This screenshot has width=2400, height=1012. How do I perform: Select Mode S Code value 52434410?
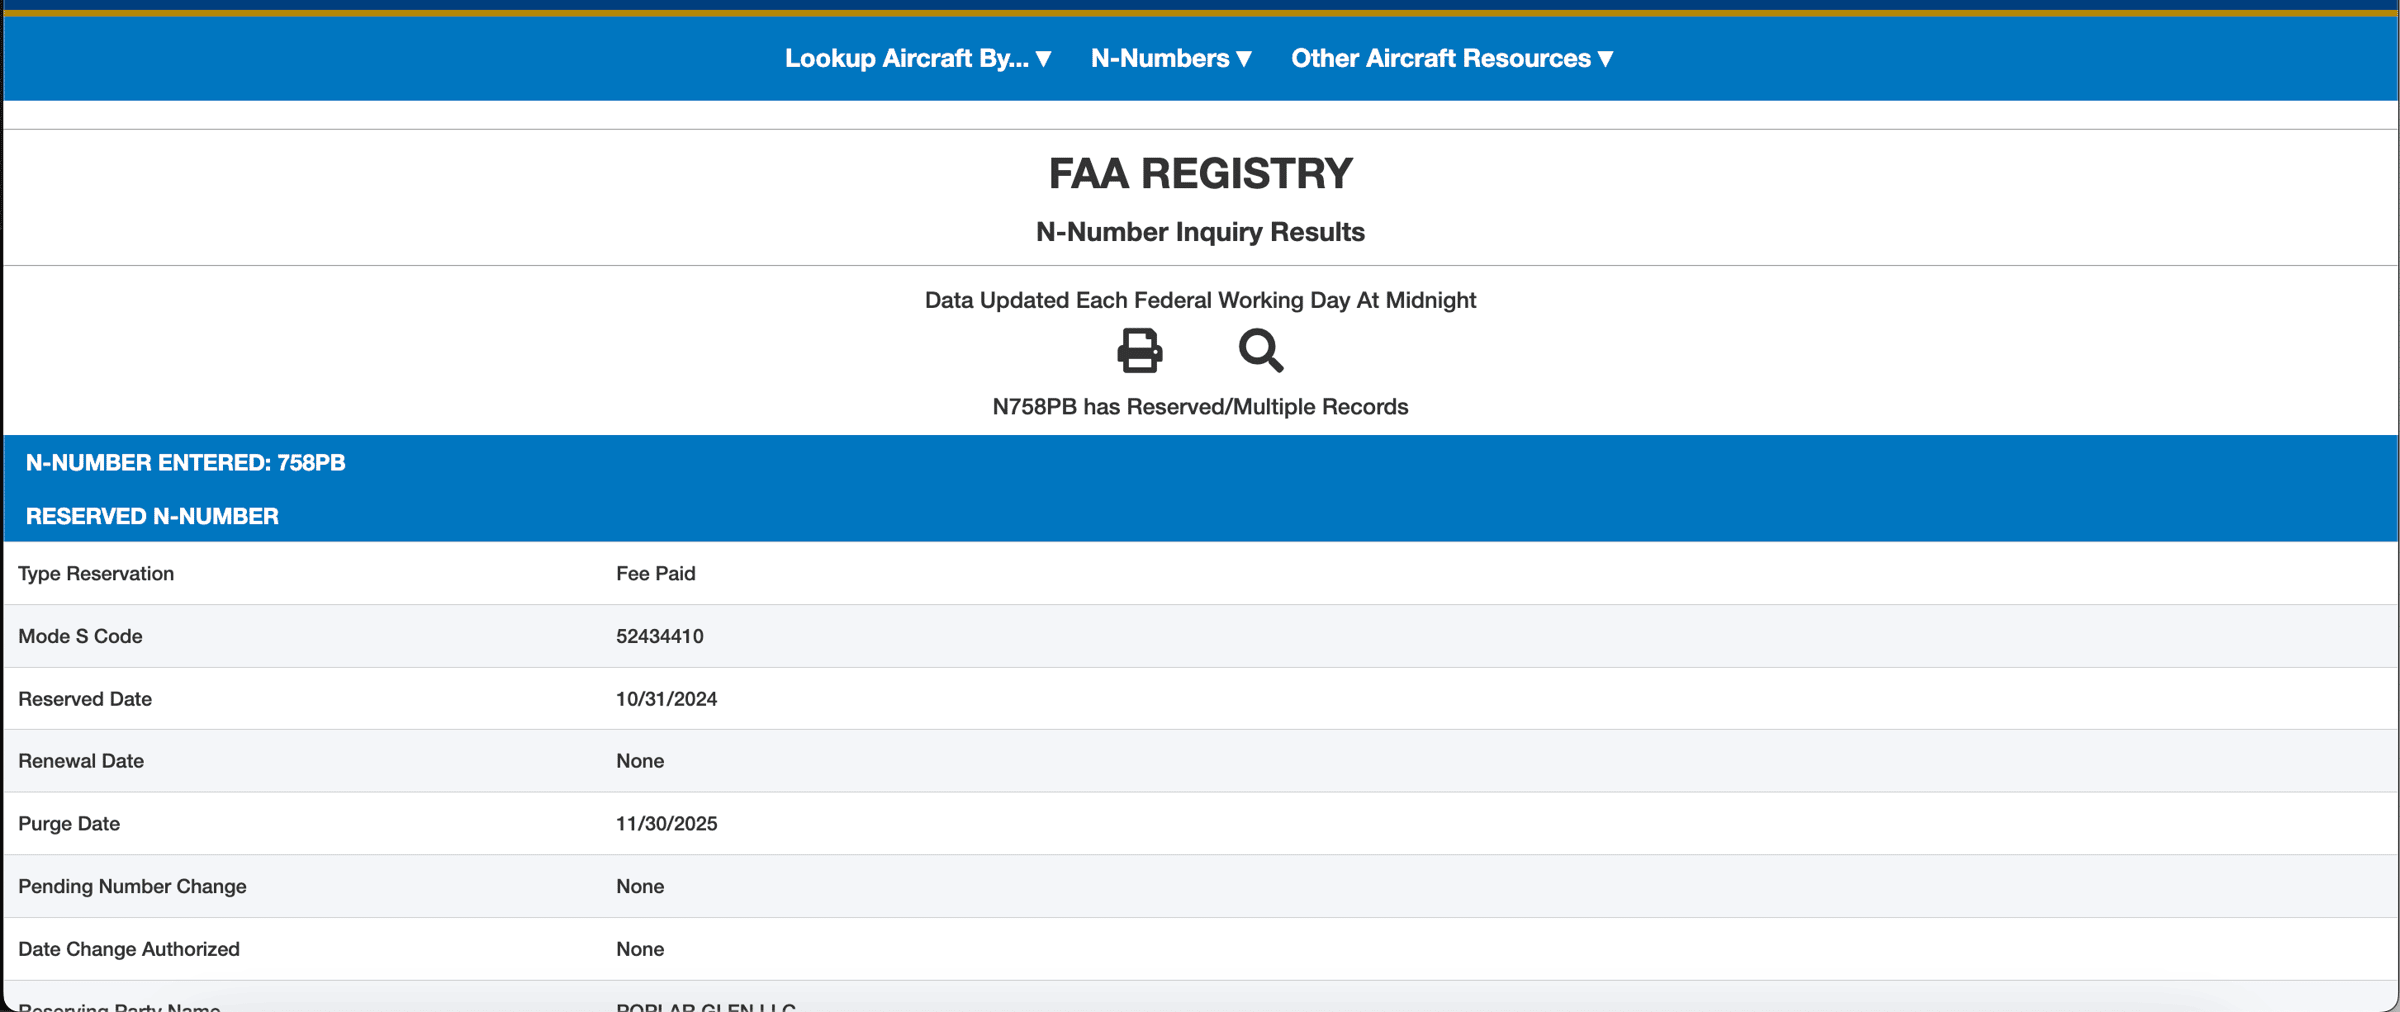coord(660,636)
